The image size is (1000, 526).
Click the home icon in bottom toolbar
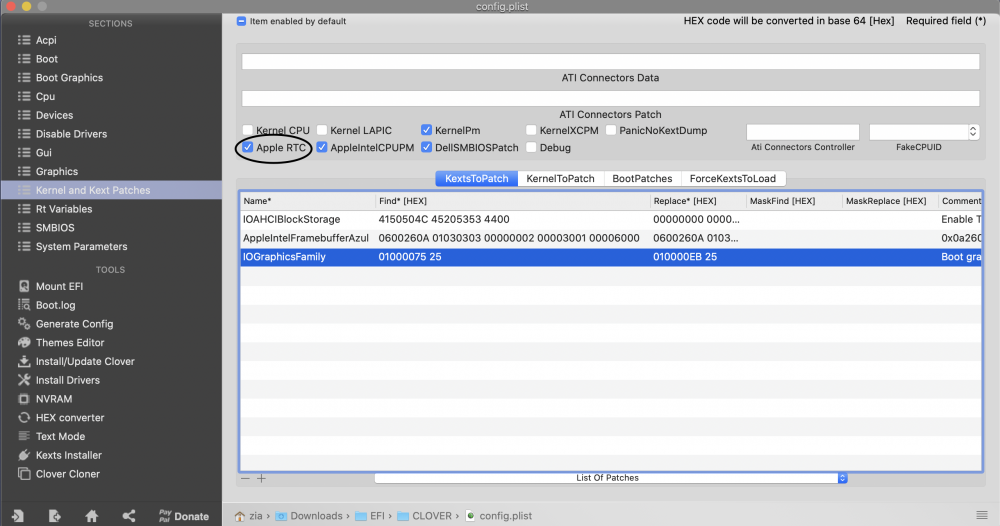pos(91,516)
